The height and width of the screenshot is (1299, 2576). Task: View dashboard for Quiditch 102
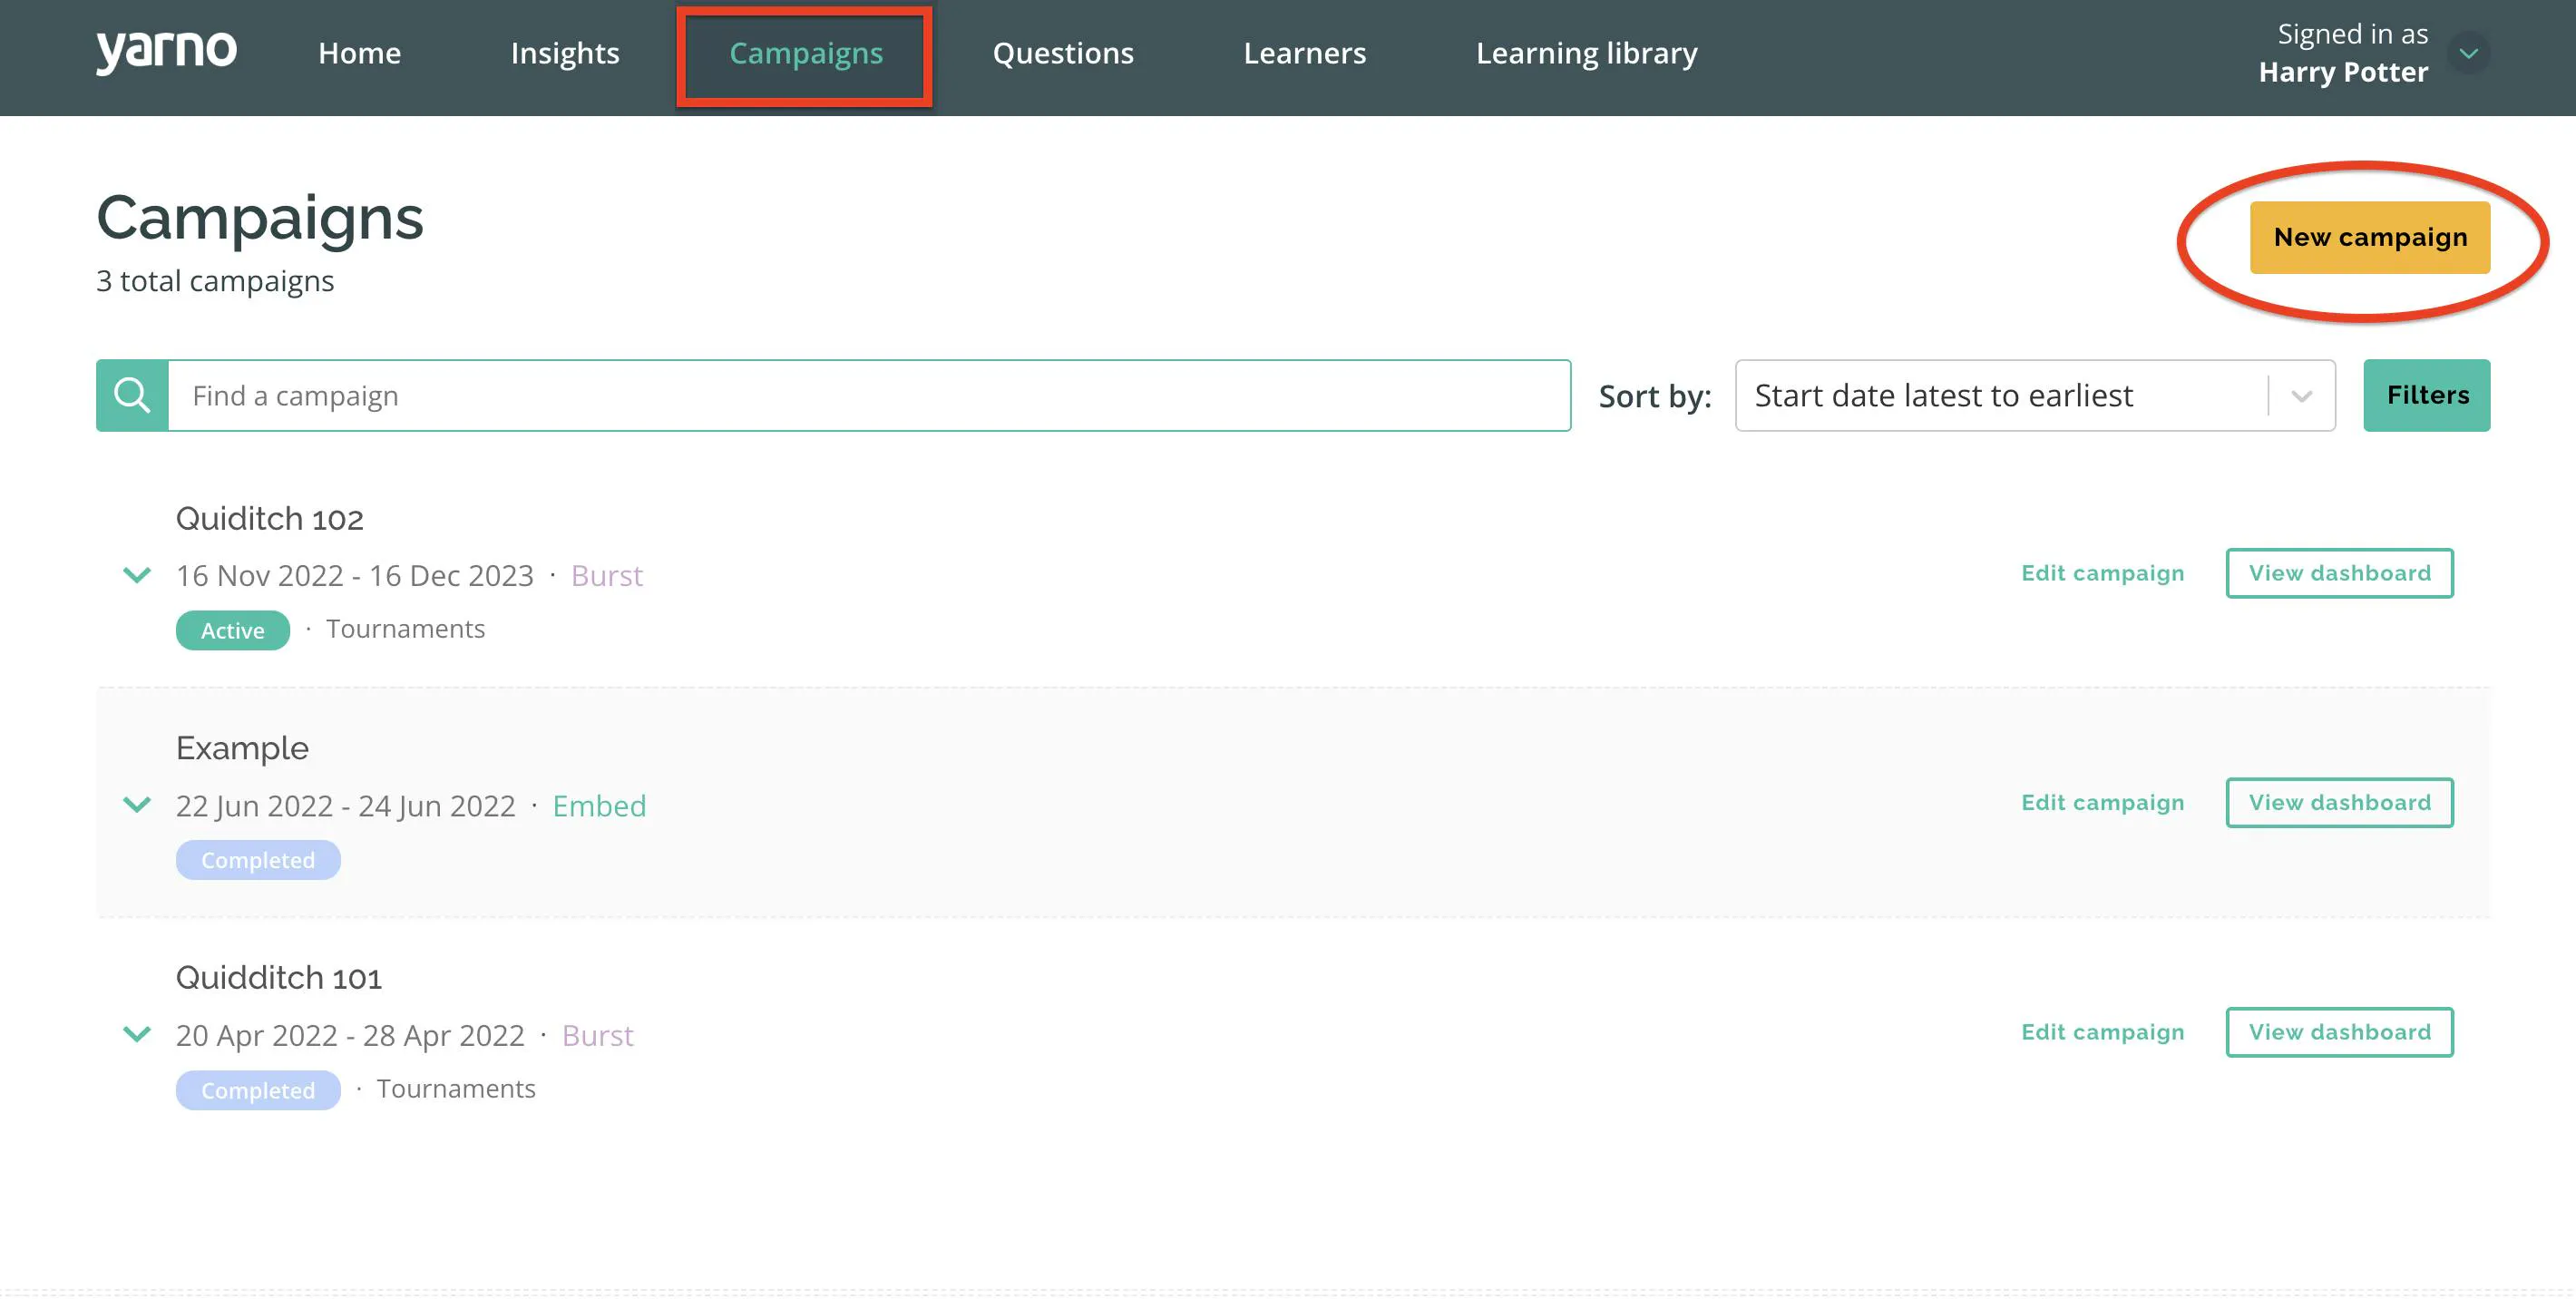pyautogui.click(x=2339, y=573)
